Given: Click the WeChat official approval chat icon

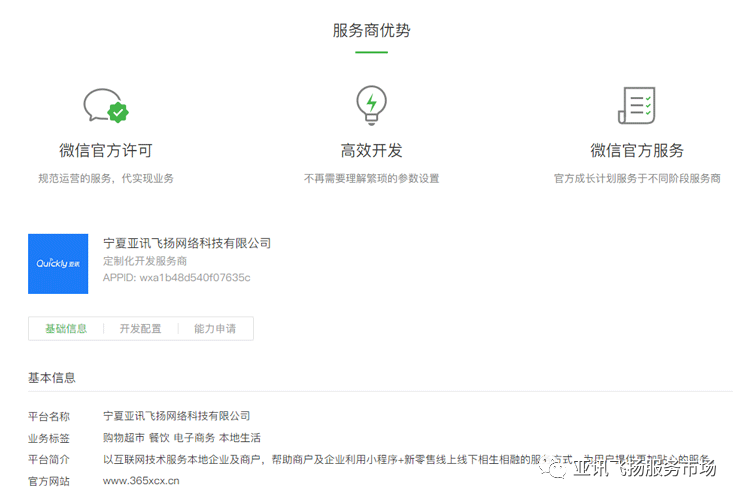Looking at the screenshot, I should (106, 105).
